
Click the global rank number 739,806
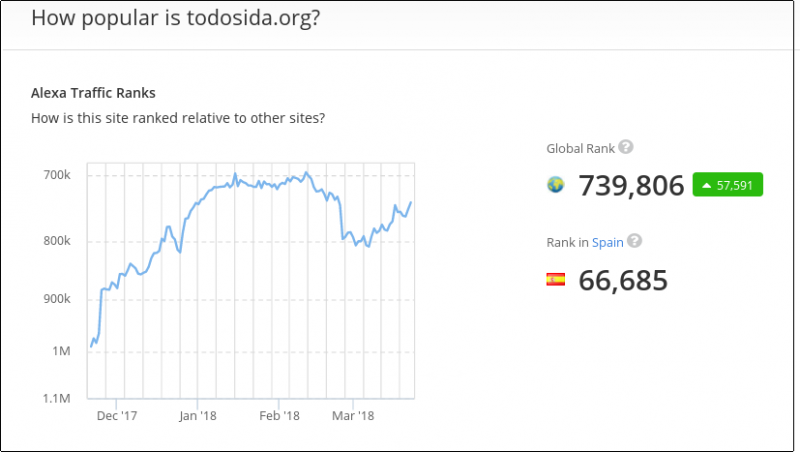[x=631, y=186]
